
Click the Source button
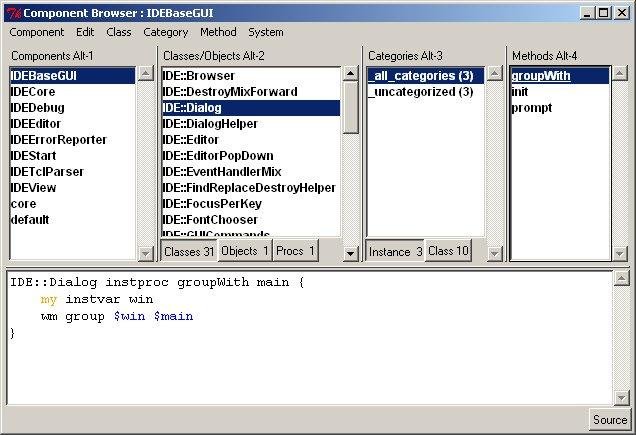[x=610, y=420]
